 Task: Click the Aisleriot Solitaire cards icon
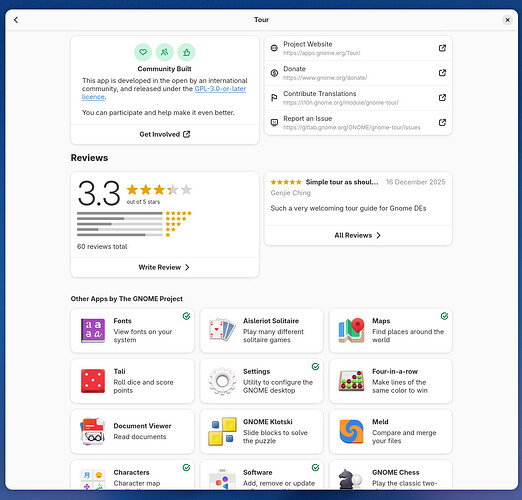pyautogui.click(x=222, y=330)
